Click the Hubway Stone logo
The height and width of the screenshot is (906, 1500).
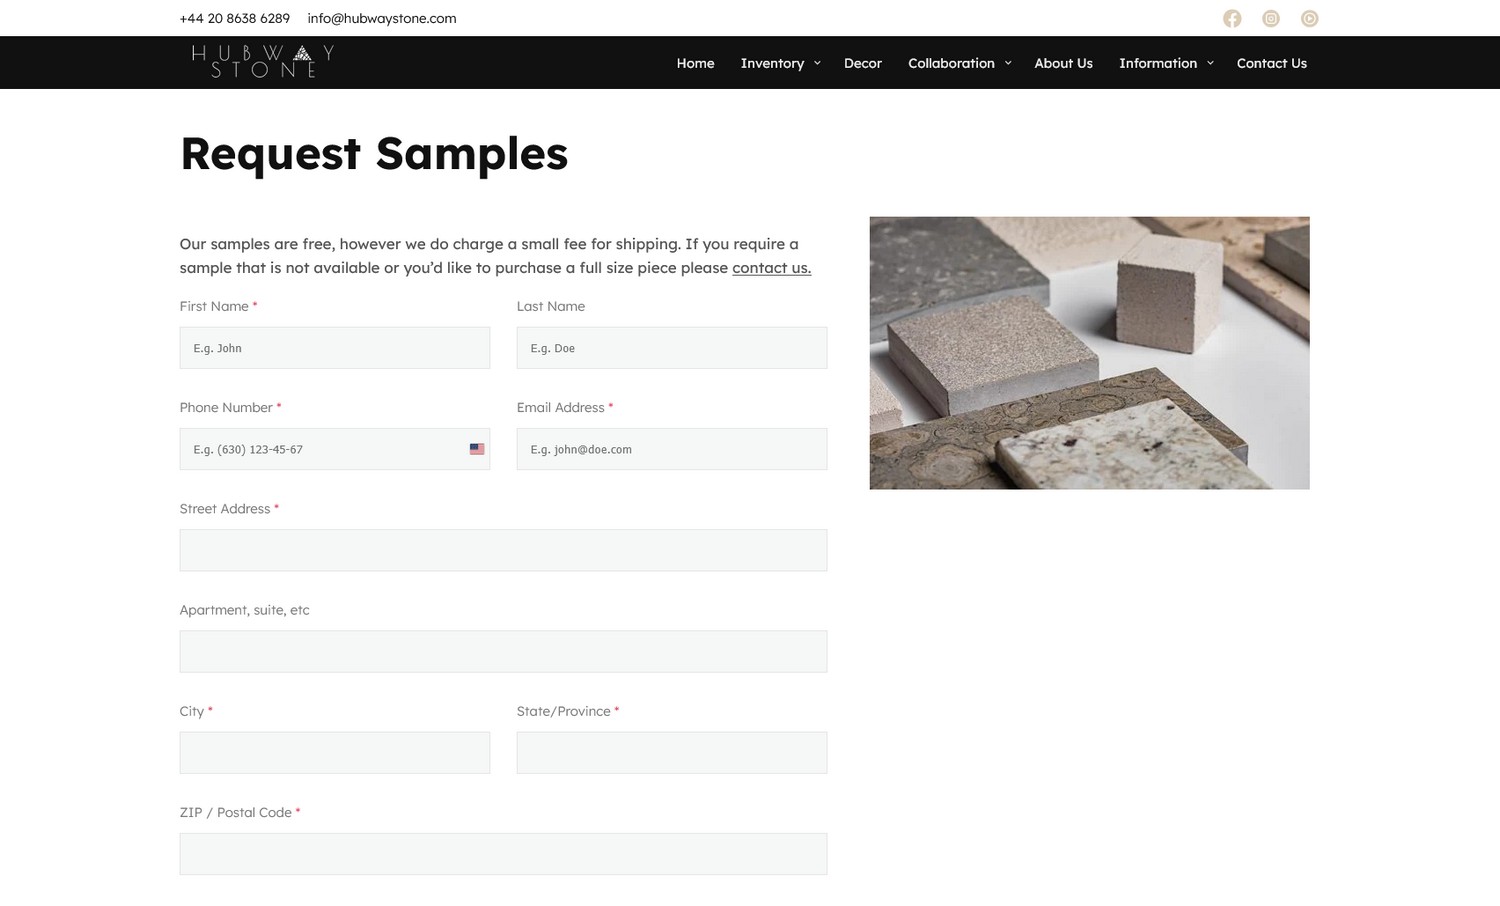[263, 61]
